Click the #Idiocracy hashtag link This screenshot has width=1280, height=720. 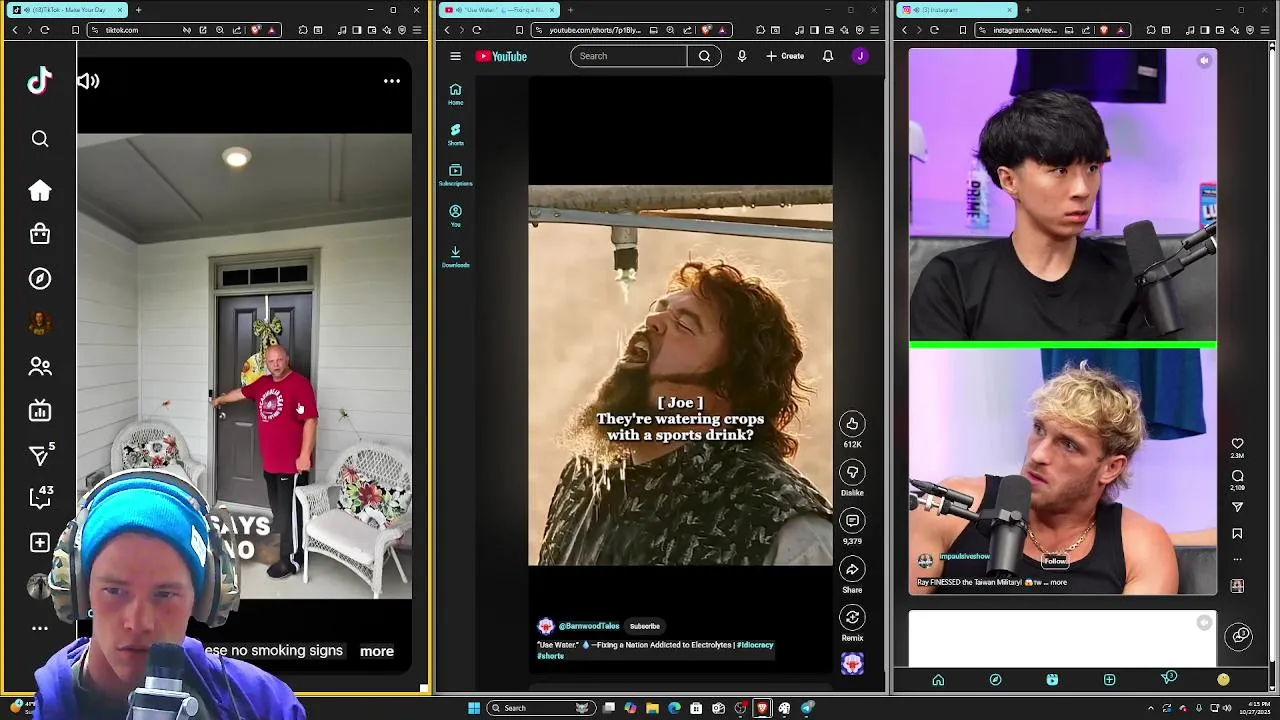(x=755, y=645)
